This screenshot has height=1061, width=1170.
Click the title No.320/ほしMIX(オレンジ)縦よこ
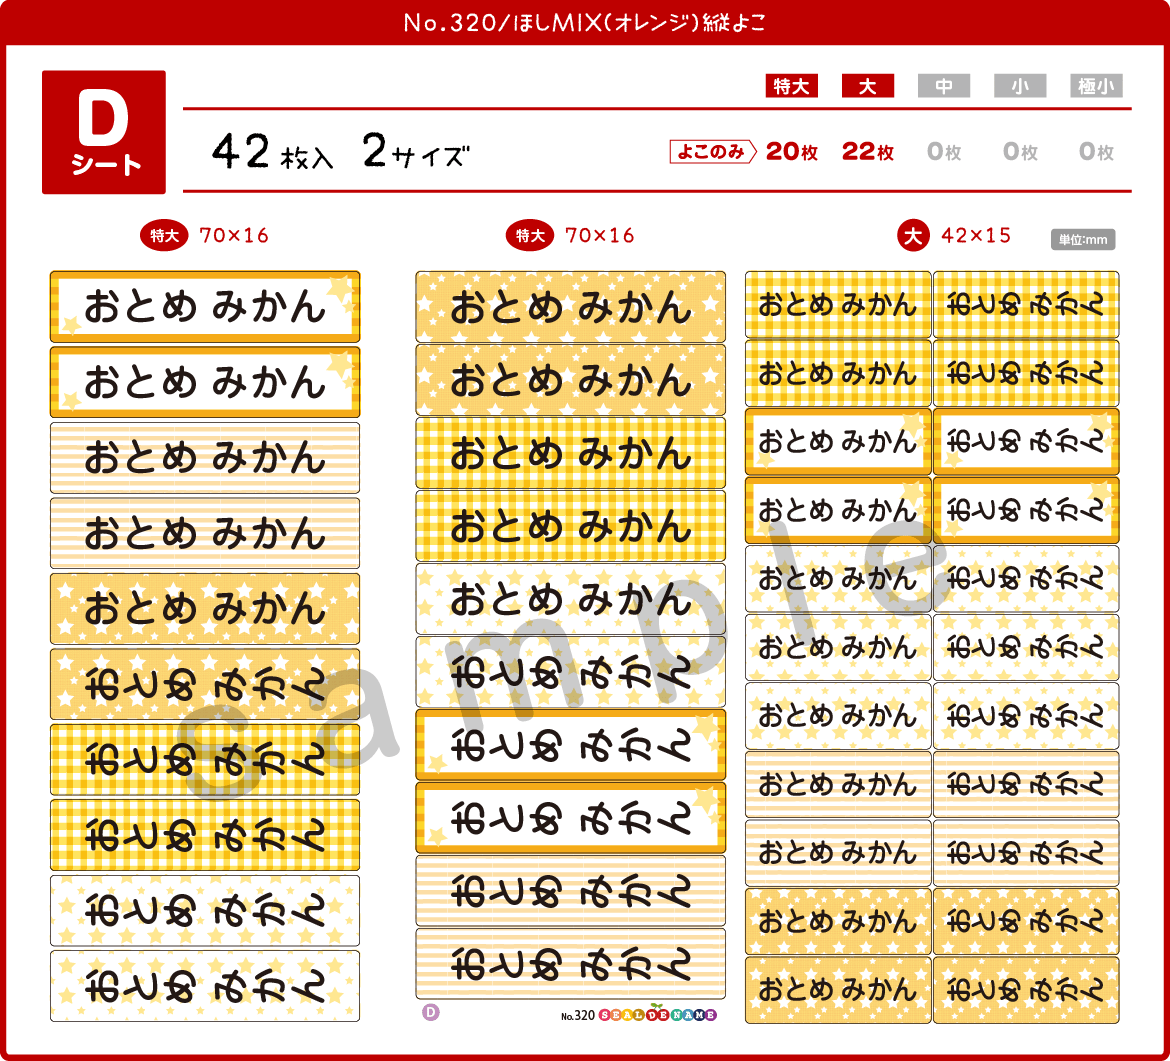point(584,22)
